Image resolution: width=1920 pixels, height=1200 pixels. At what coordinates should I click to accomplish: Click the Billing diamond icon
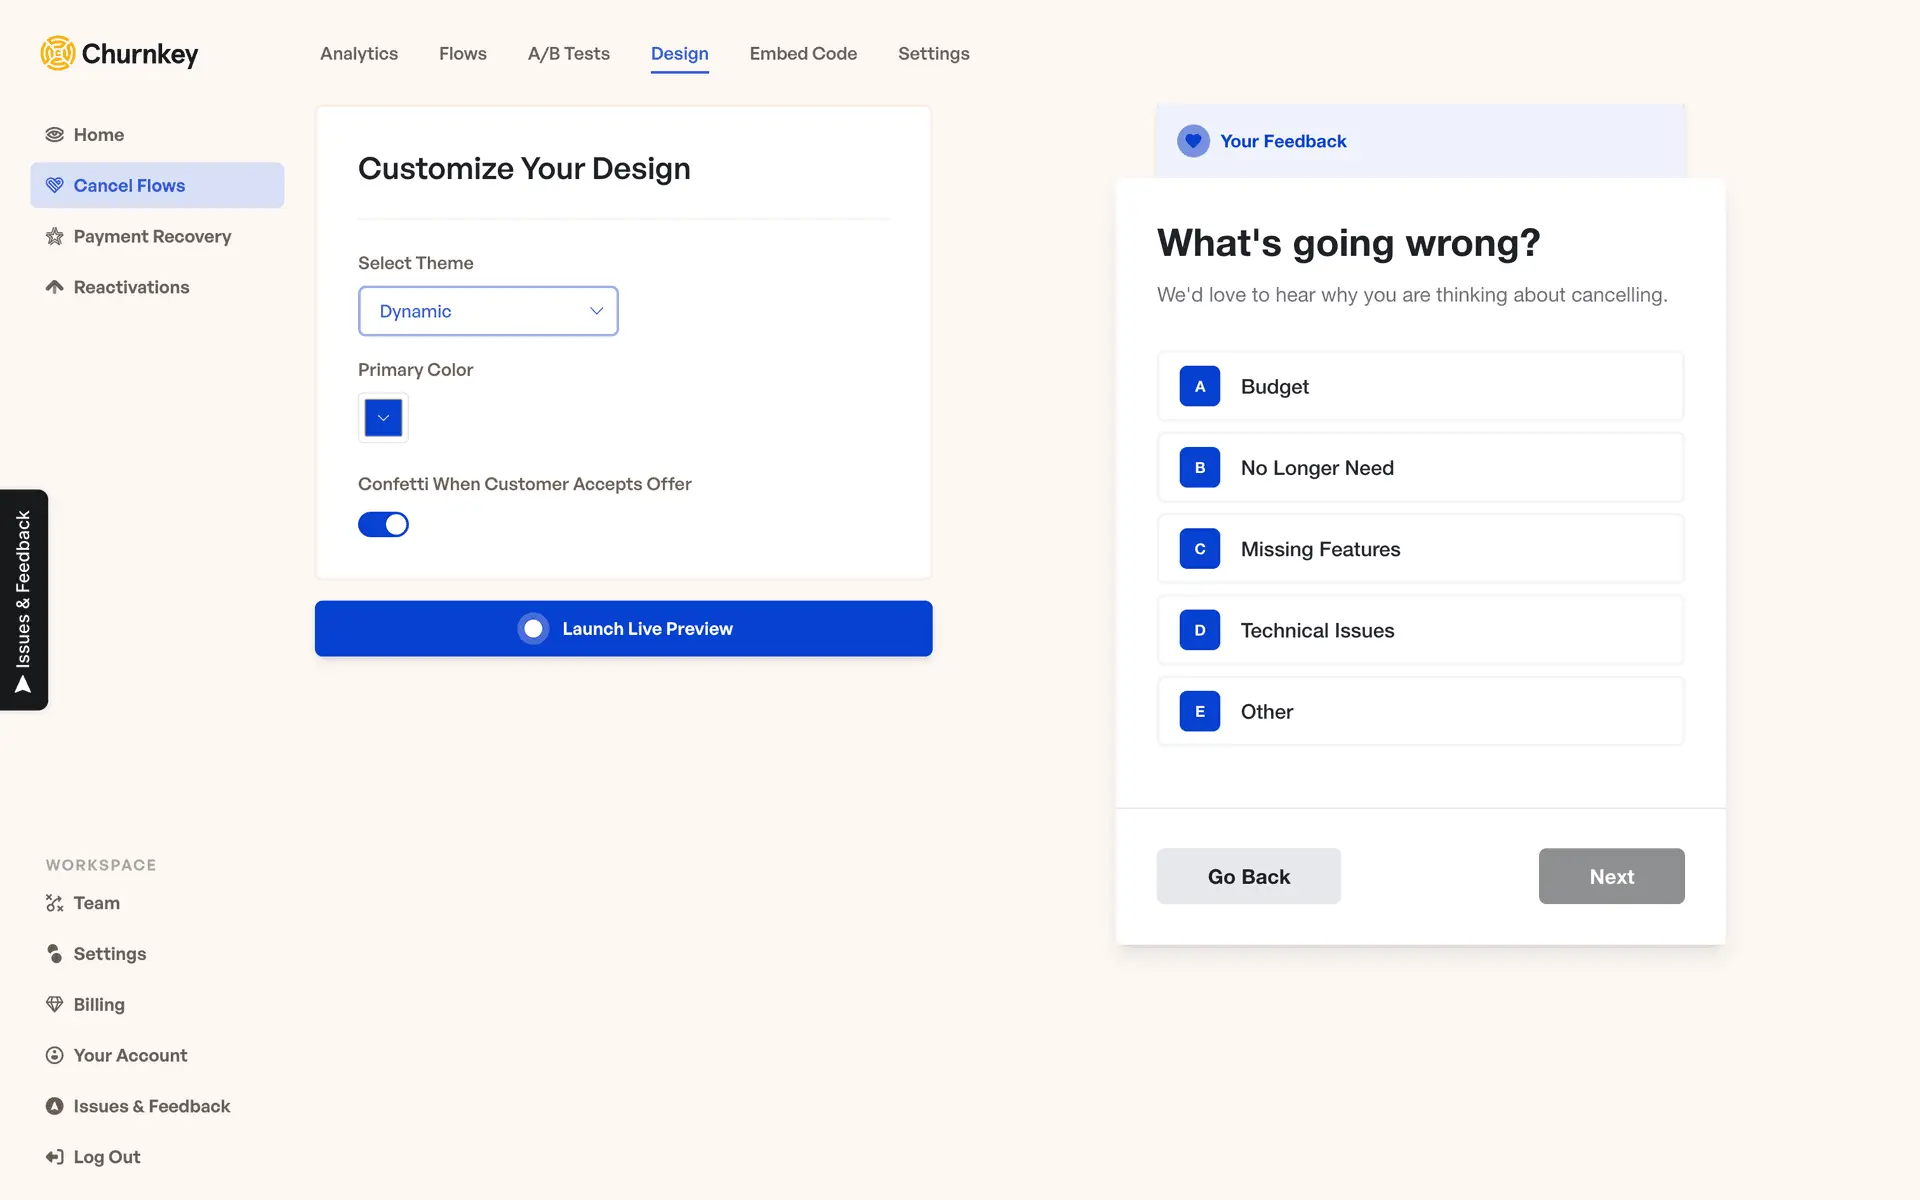click(x=55, y=1004)
